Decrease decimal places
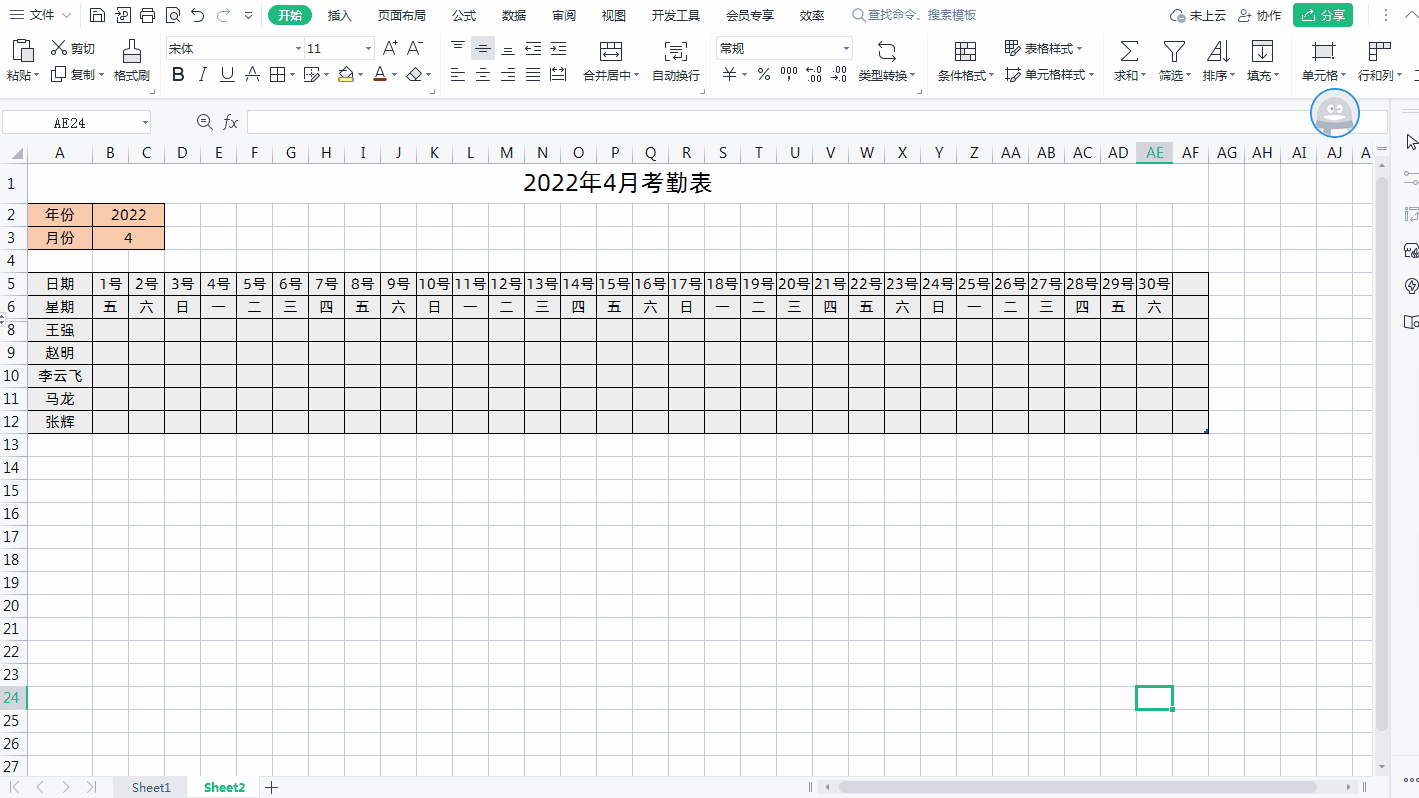The height and width of the screenshot is (798, 1419). click(x=839, y=74)
